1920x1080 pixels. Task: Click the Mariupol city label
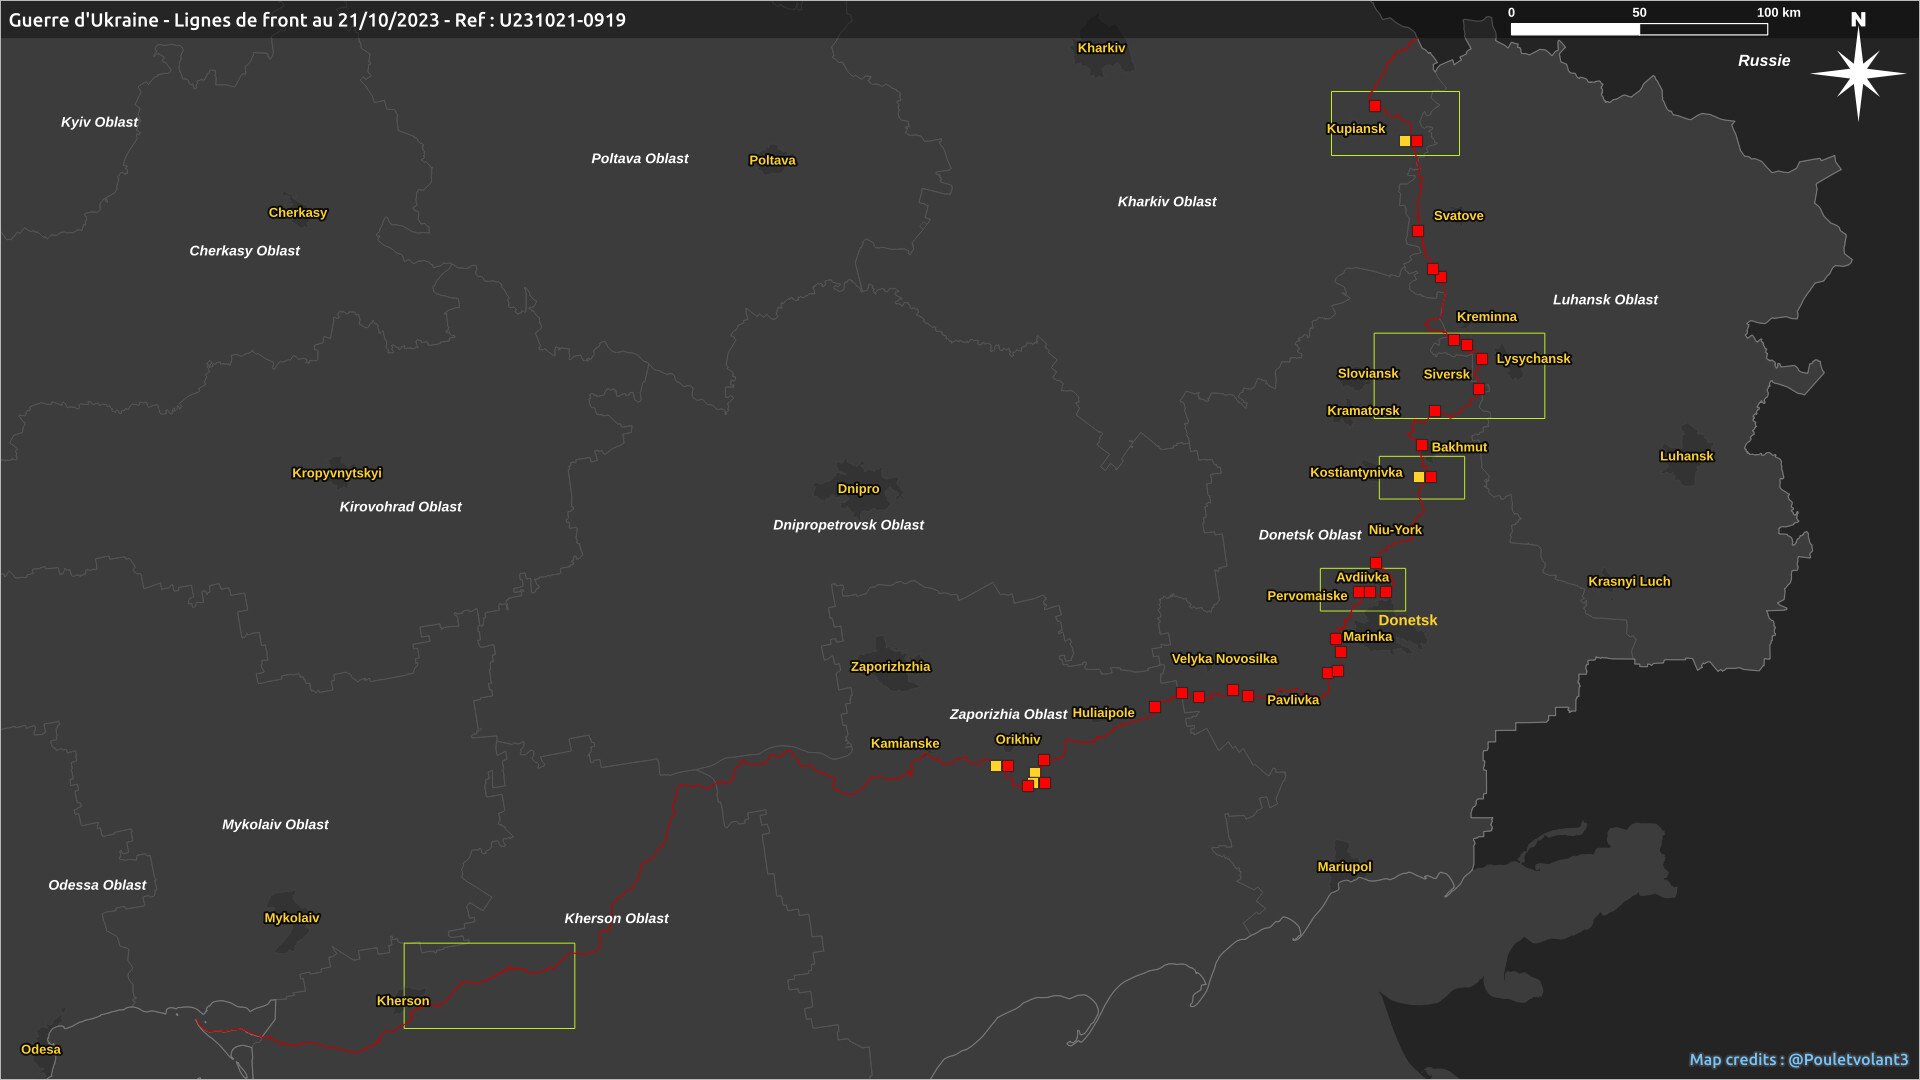coord(1344,867)
